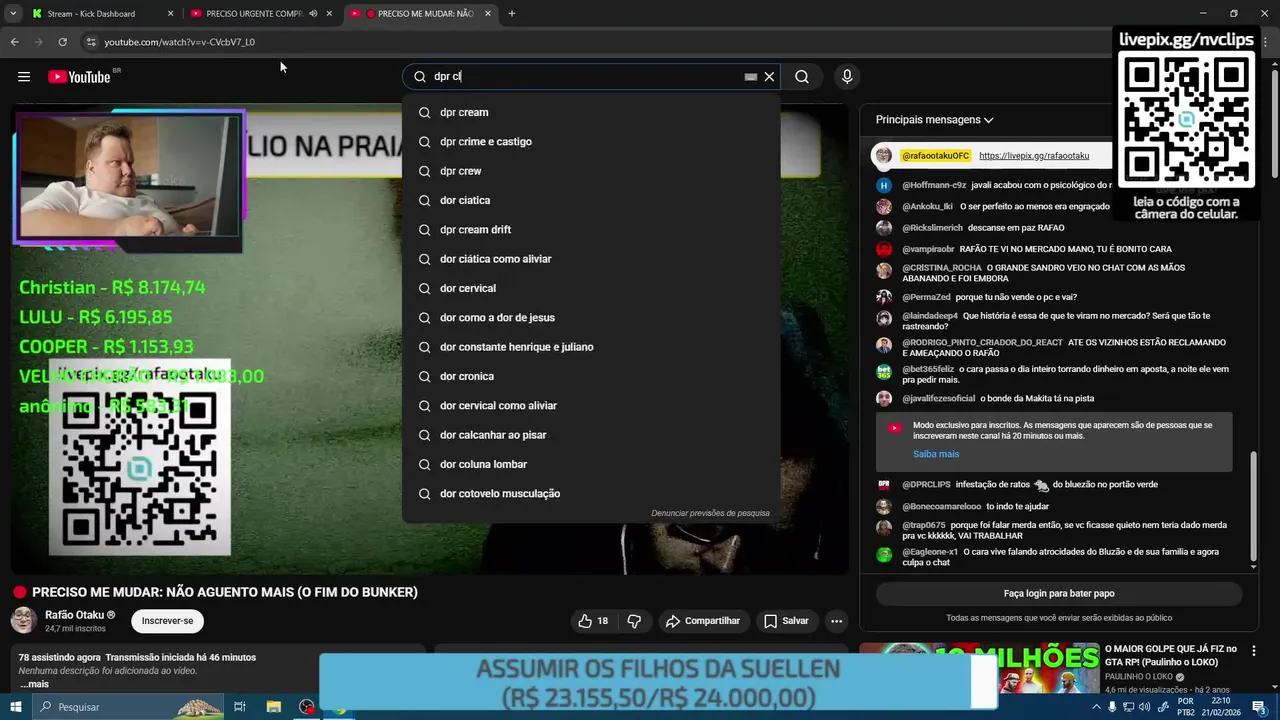
Task: Choose suggestion 'dpr crime e castigo'
Action: coord(591,142)
